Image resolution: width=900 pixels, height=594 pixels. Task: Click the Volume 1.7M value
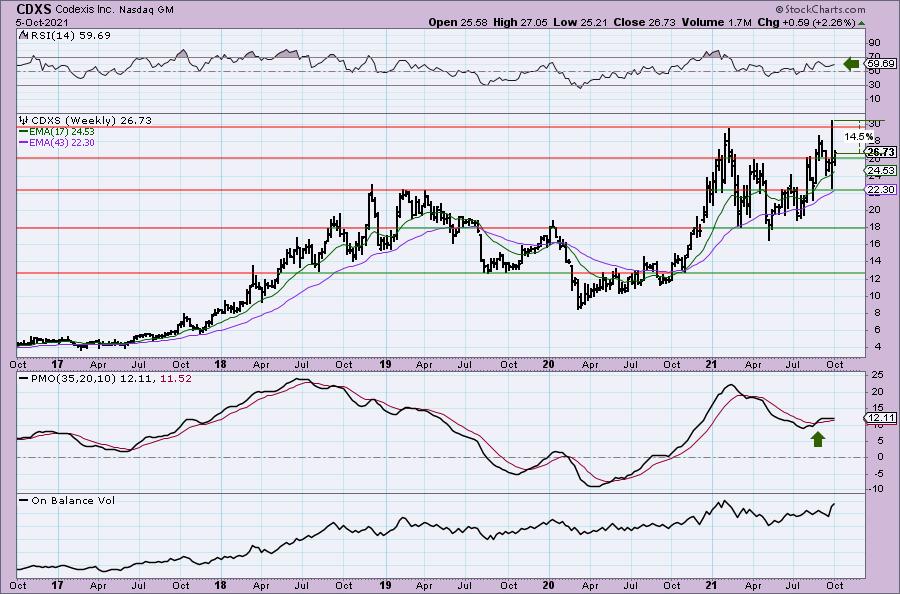pos(717,22)
